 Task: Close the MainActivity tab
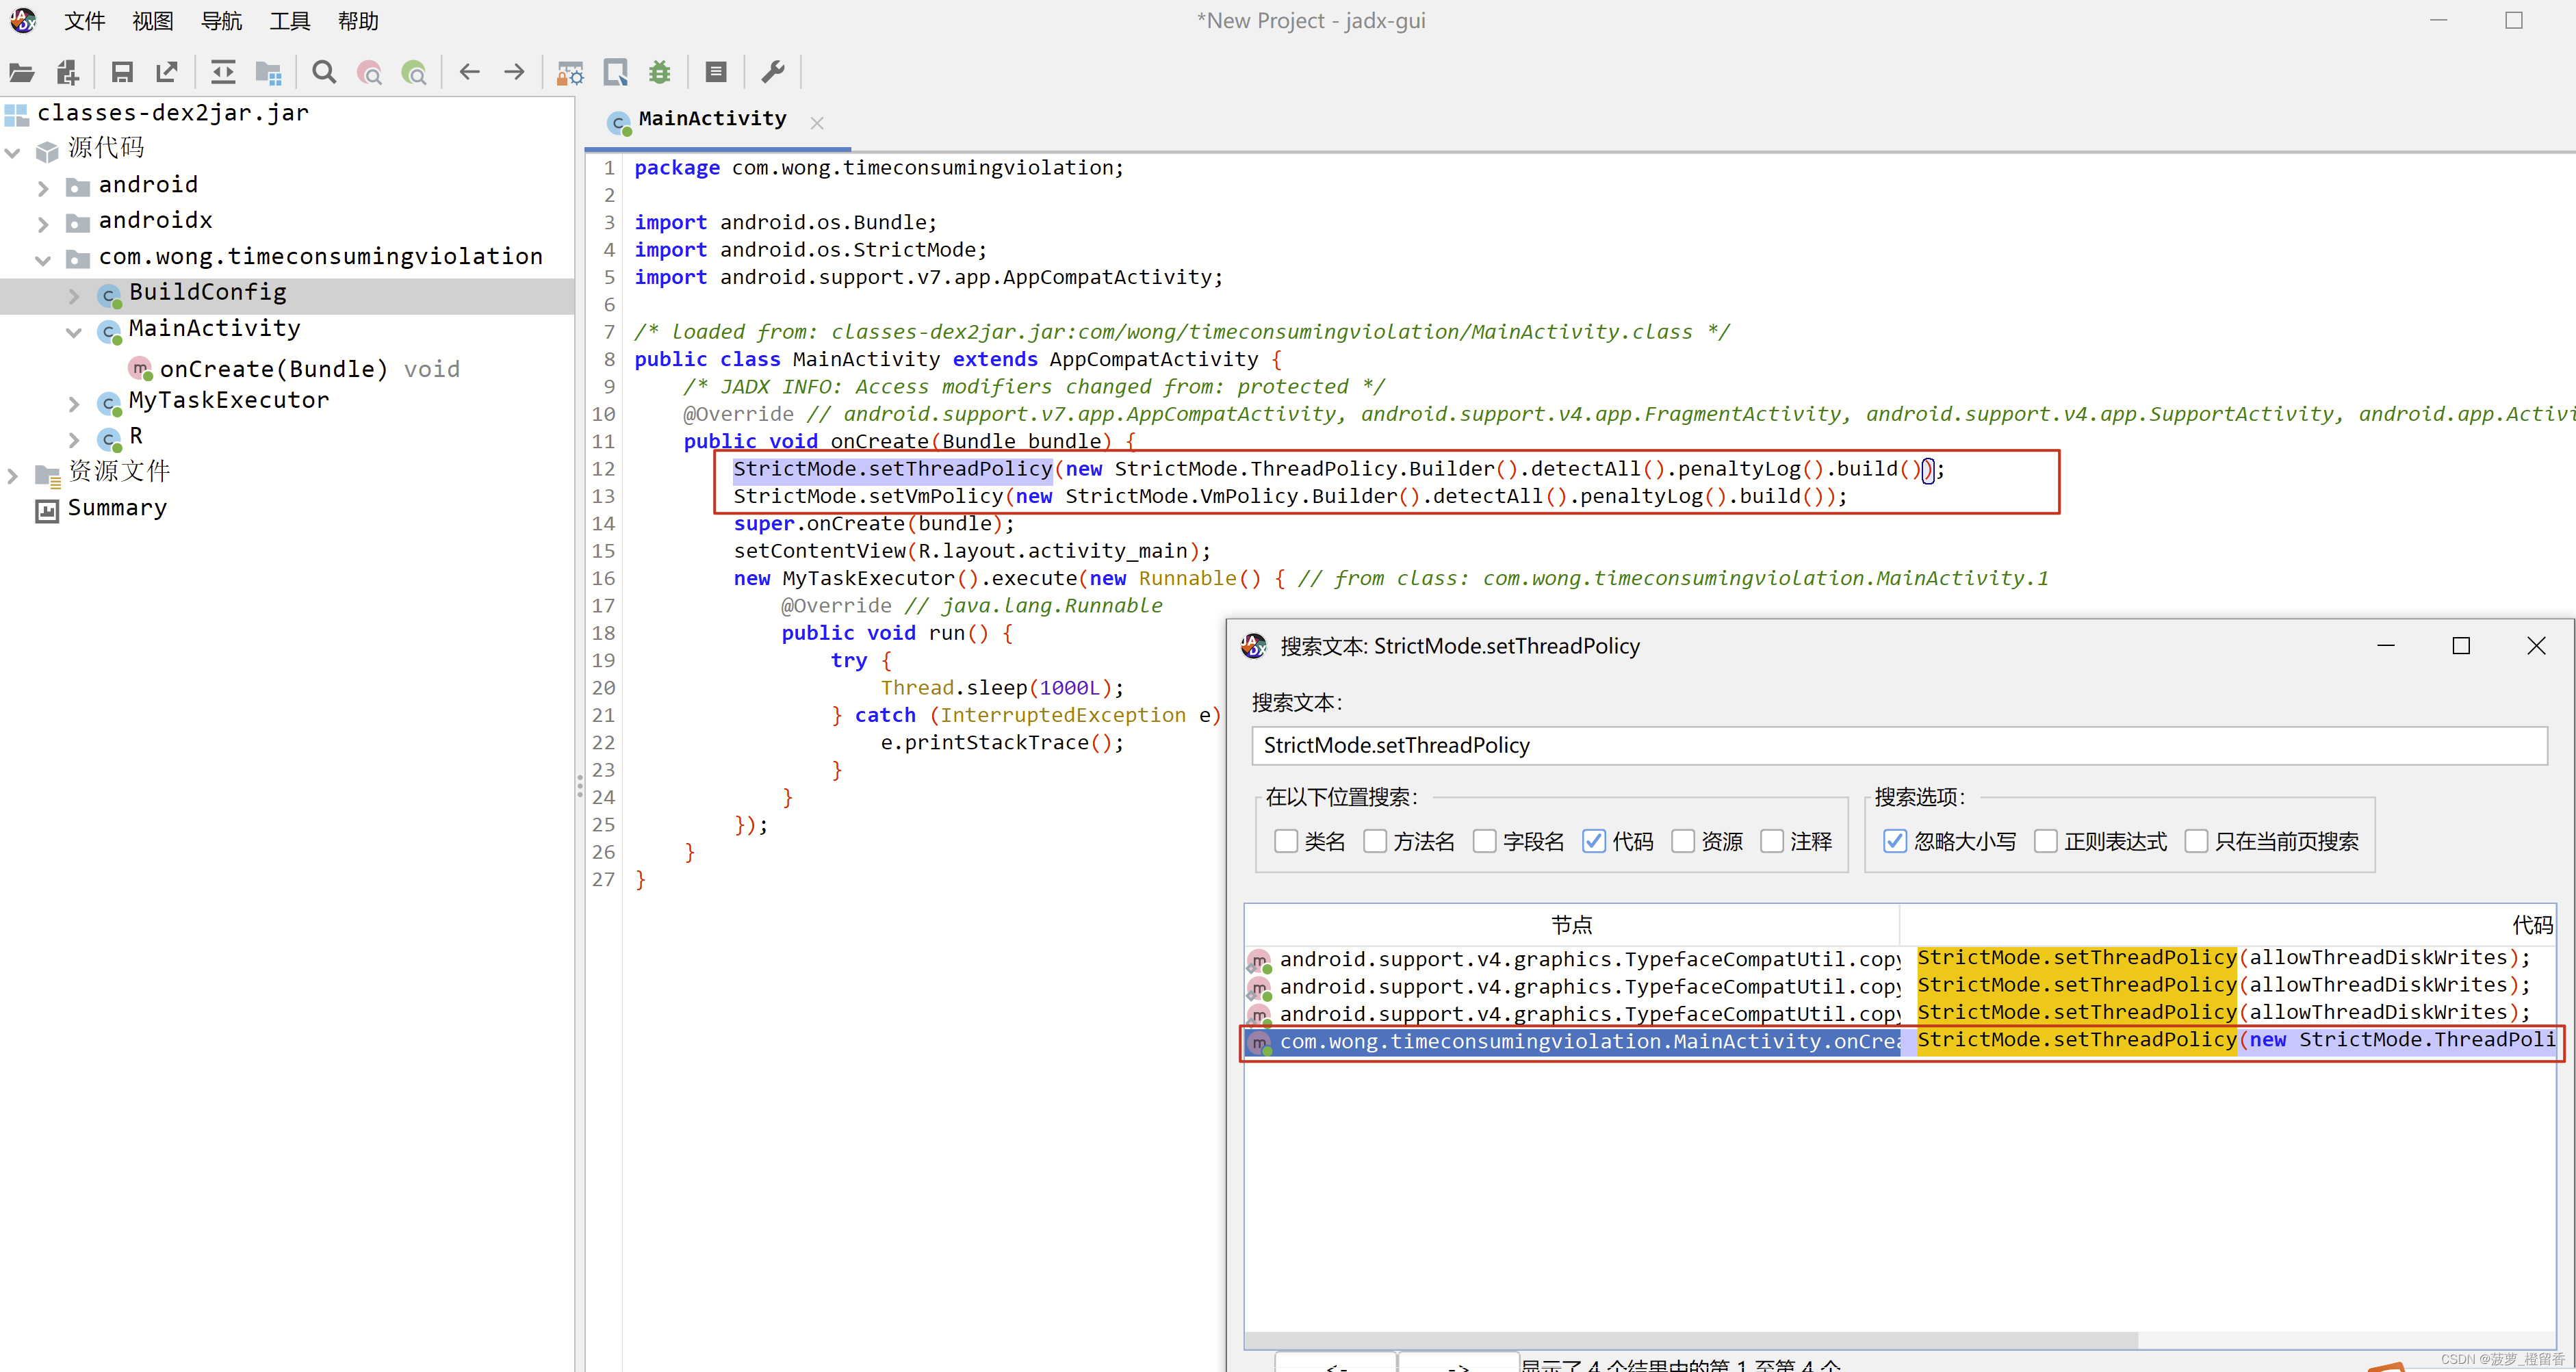tap(817, 123)
